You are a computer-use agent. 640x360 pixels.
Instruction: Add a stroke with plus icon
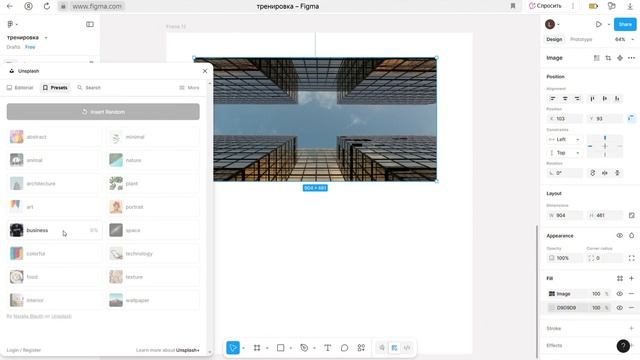(x=631, y=328)
